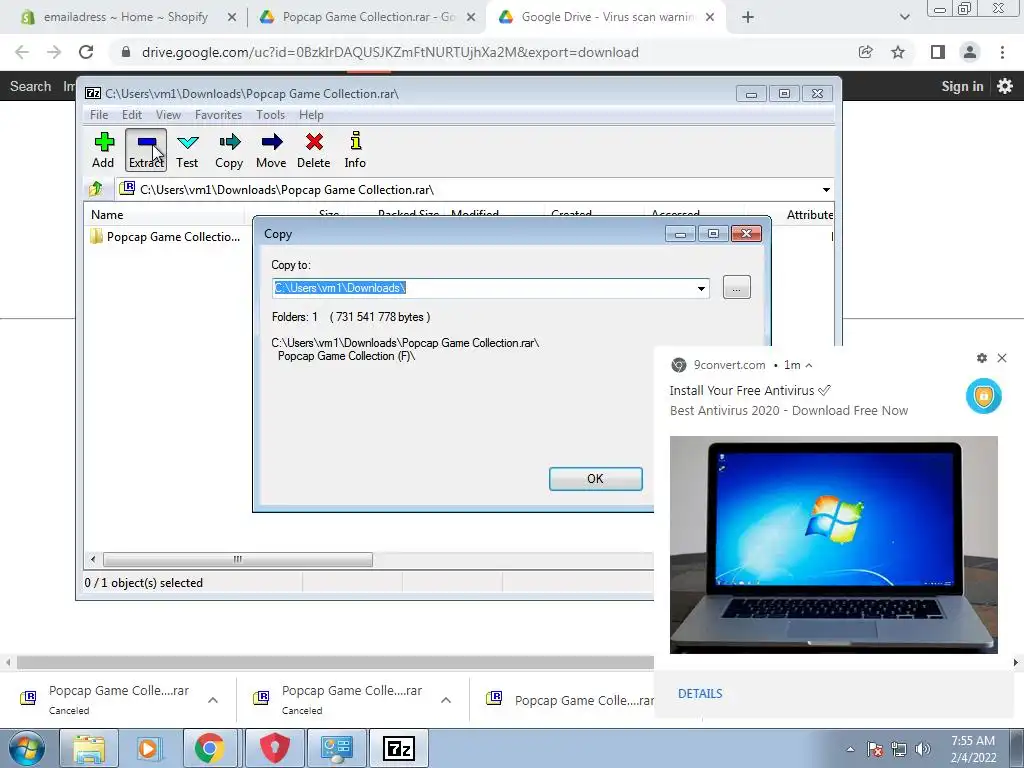Screen dimensions: 1024x768
Task: Open the Tools menu
Action: pos(270,115)
